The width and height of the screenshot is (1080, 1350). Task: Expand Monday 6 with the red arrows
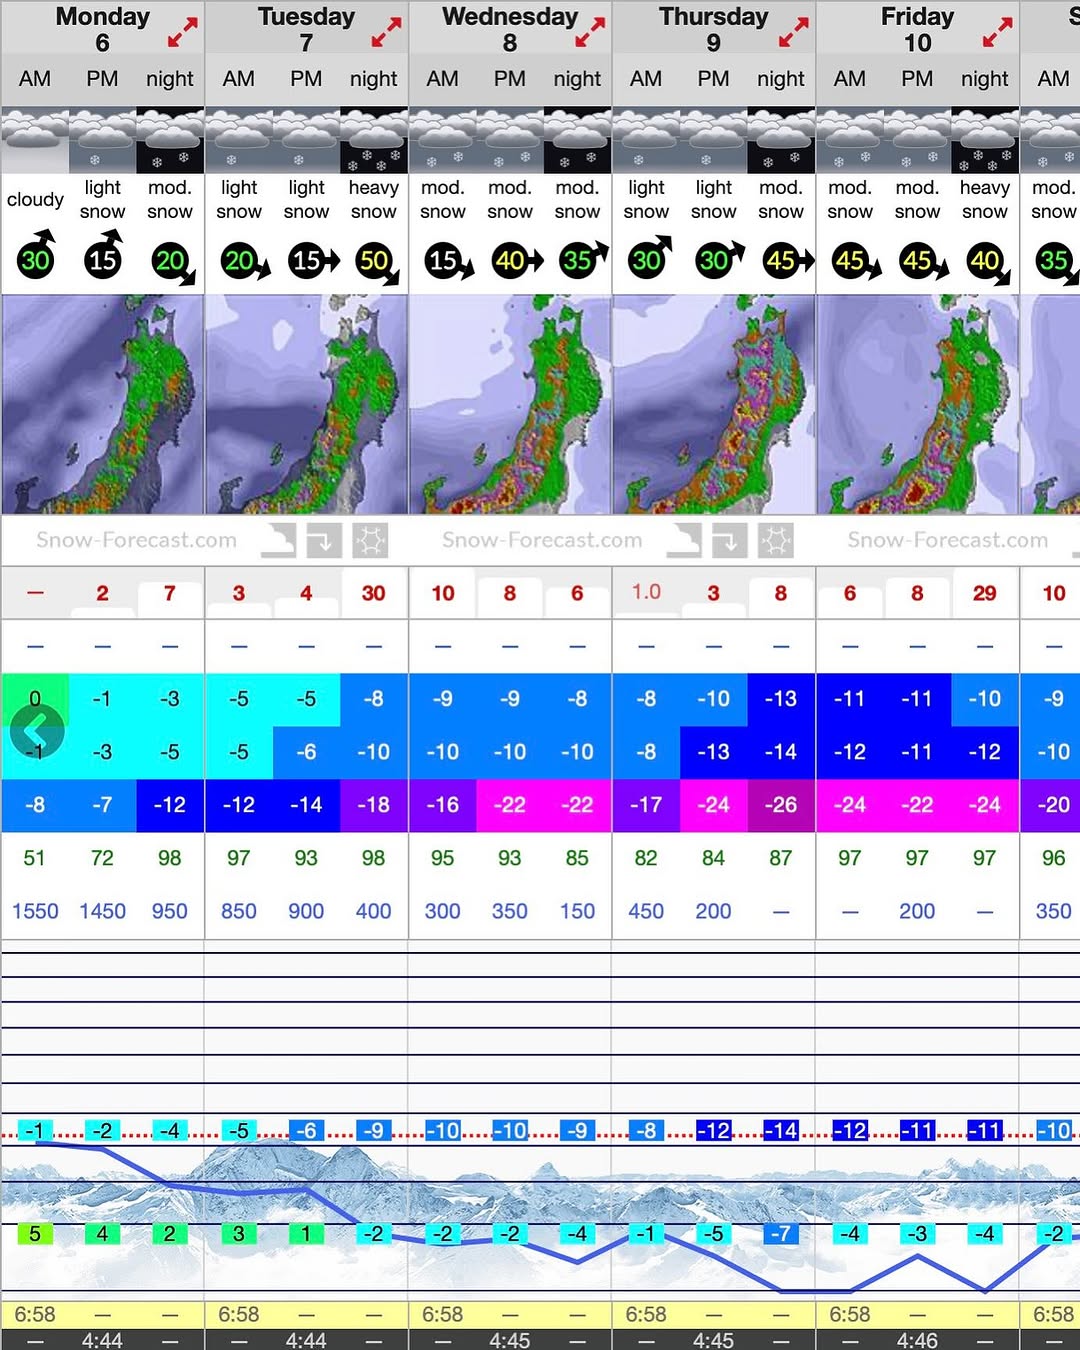coord(182,33)
